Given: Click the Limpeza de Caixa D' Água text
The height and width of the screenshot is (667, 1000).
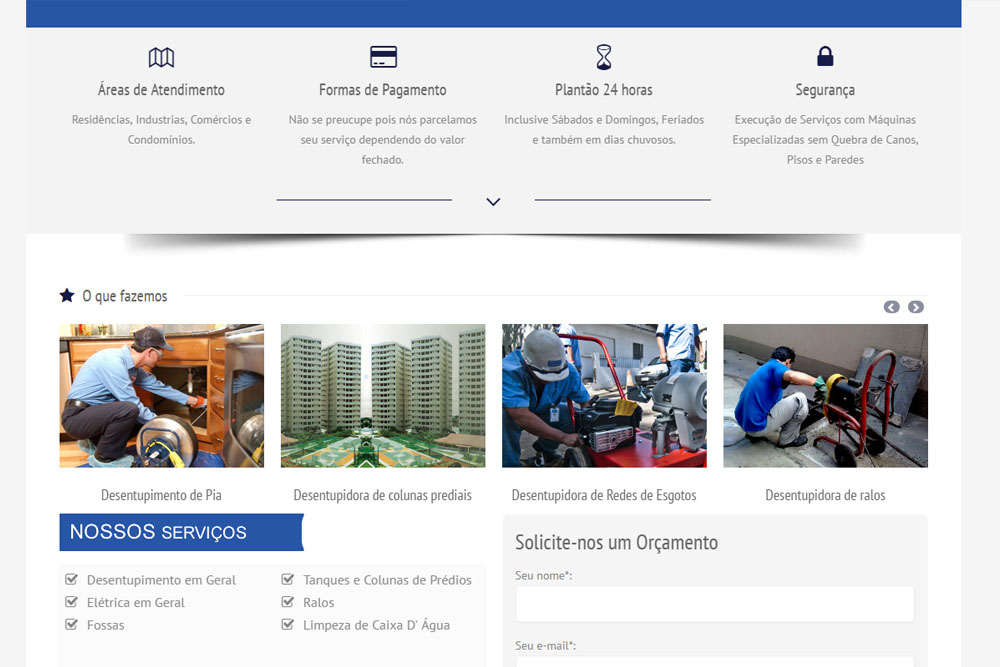Looking at the screenshot, I should [376, 625].
